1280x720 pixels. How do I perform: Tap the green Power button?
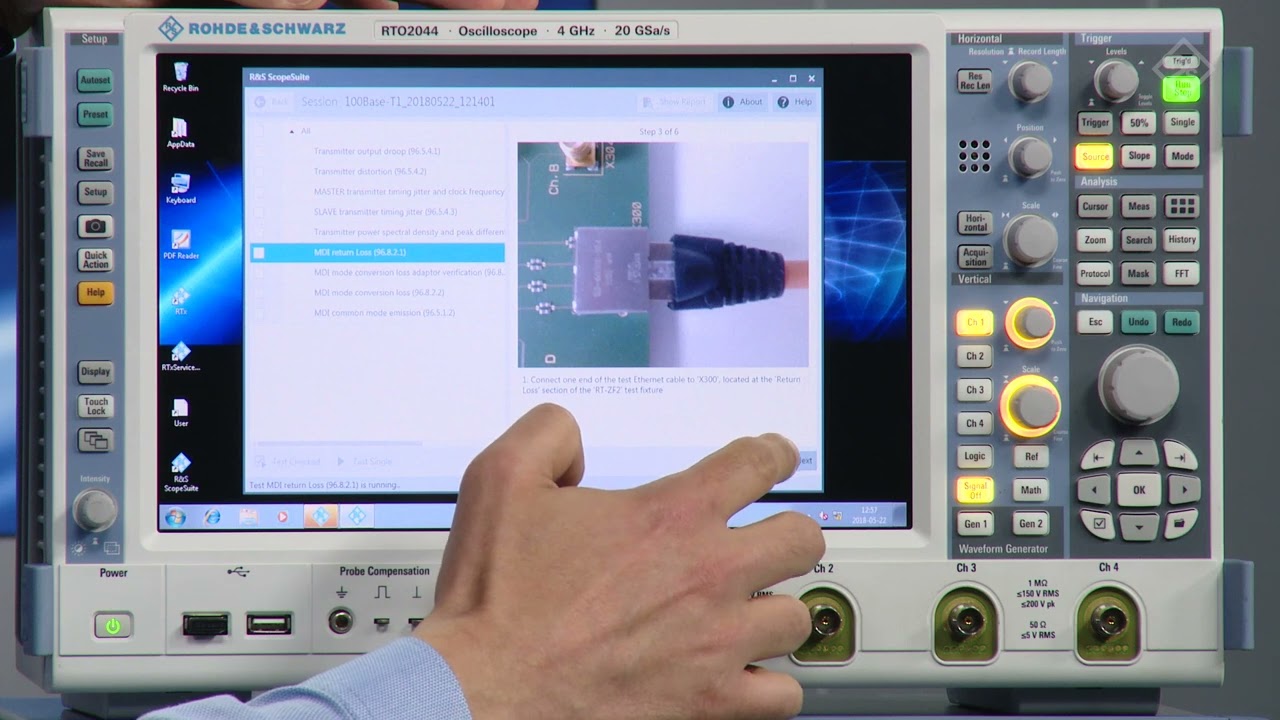pos(113,626)
